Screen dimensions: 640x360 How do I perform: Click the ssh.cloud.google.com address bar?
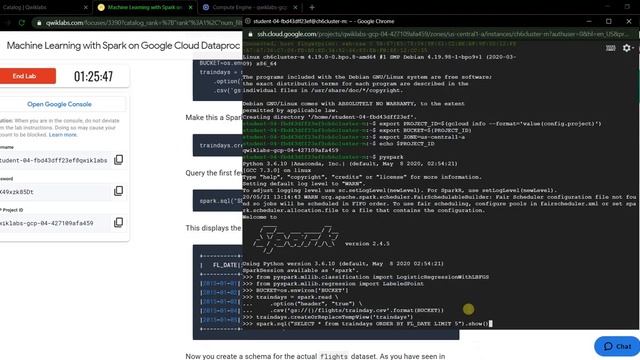pos(441,34)
